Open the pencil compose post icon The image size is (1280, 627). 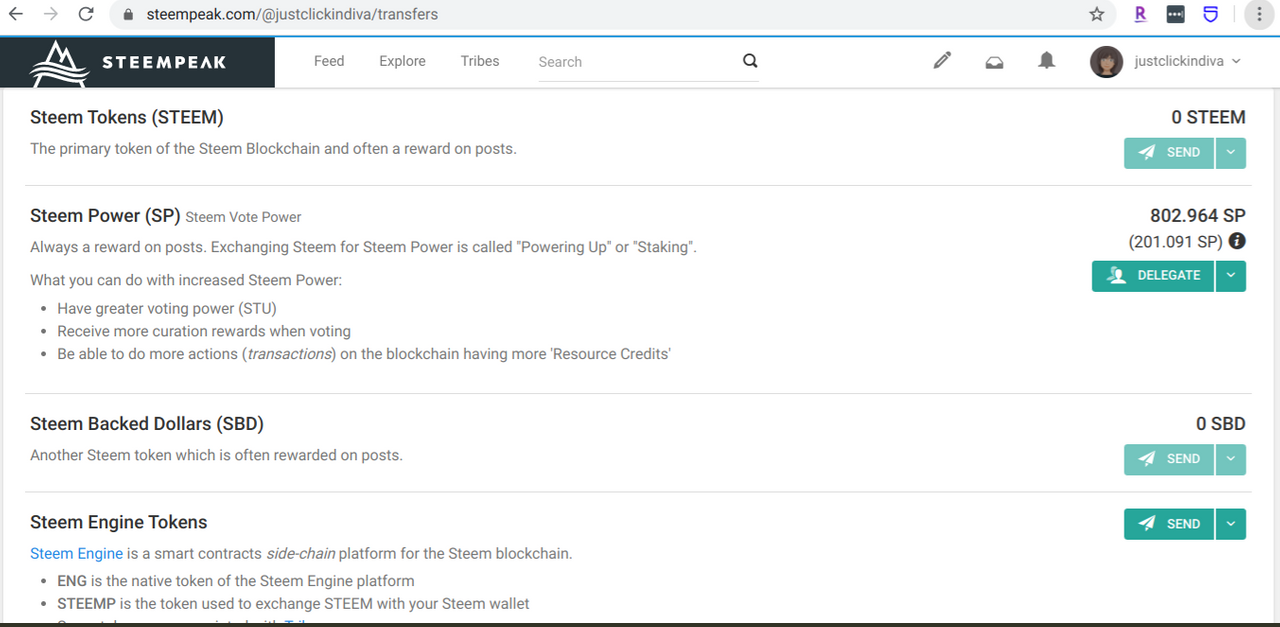[x=942, y=61]
